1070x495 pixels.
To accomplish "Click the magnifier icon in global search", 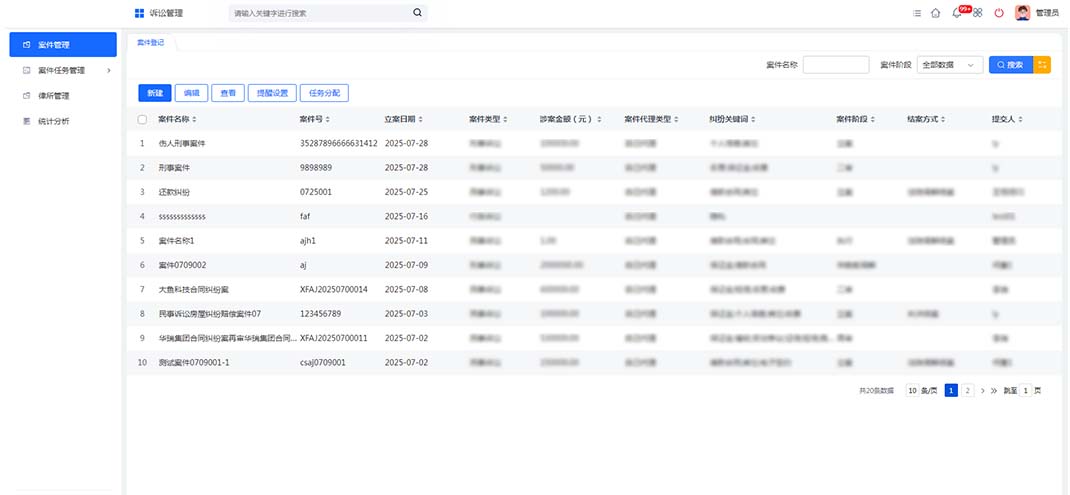I will pyautogui.click(x=417, y=13).
